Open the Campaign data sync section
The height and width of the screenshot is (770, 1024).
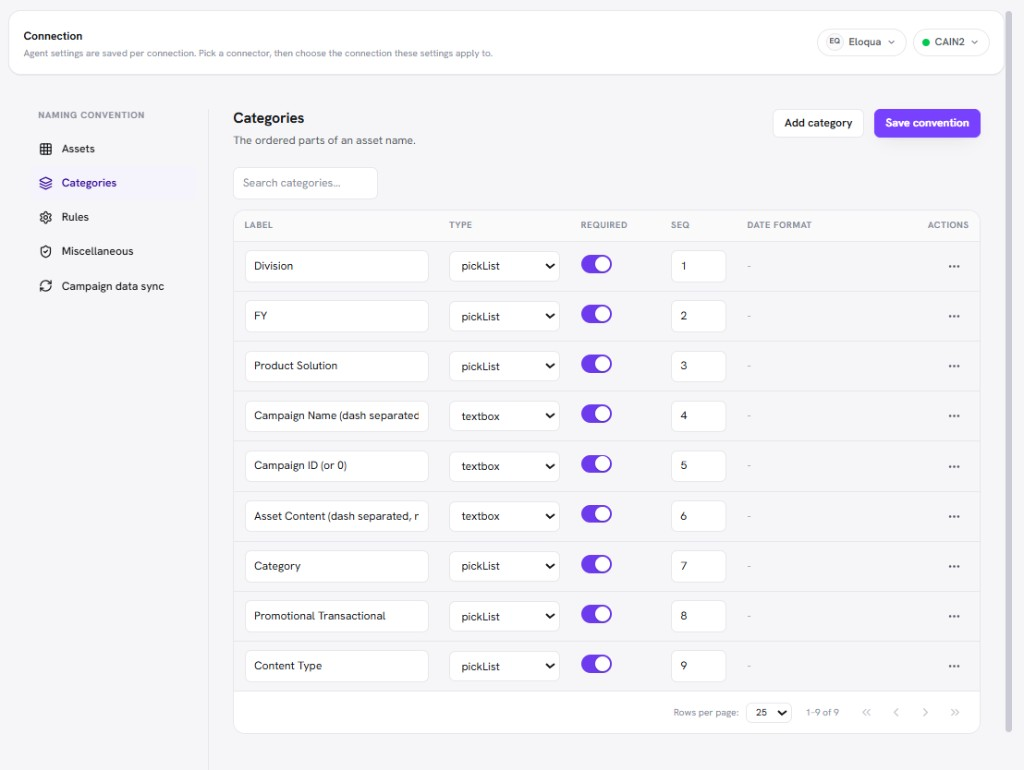click(x=112, y=286)
